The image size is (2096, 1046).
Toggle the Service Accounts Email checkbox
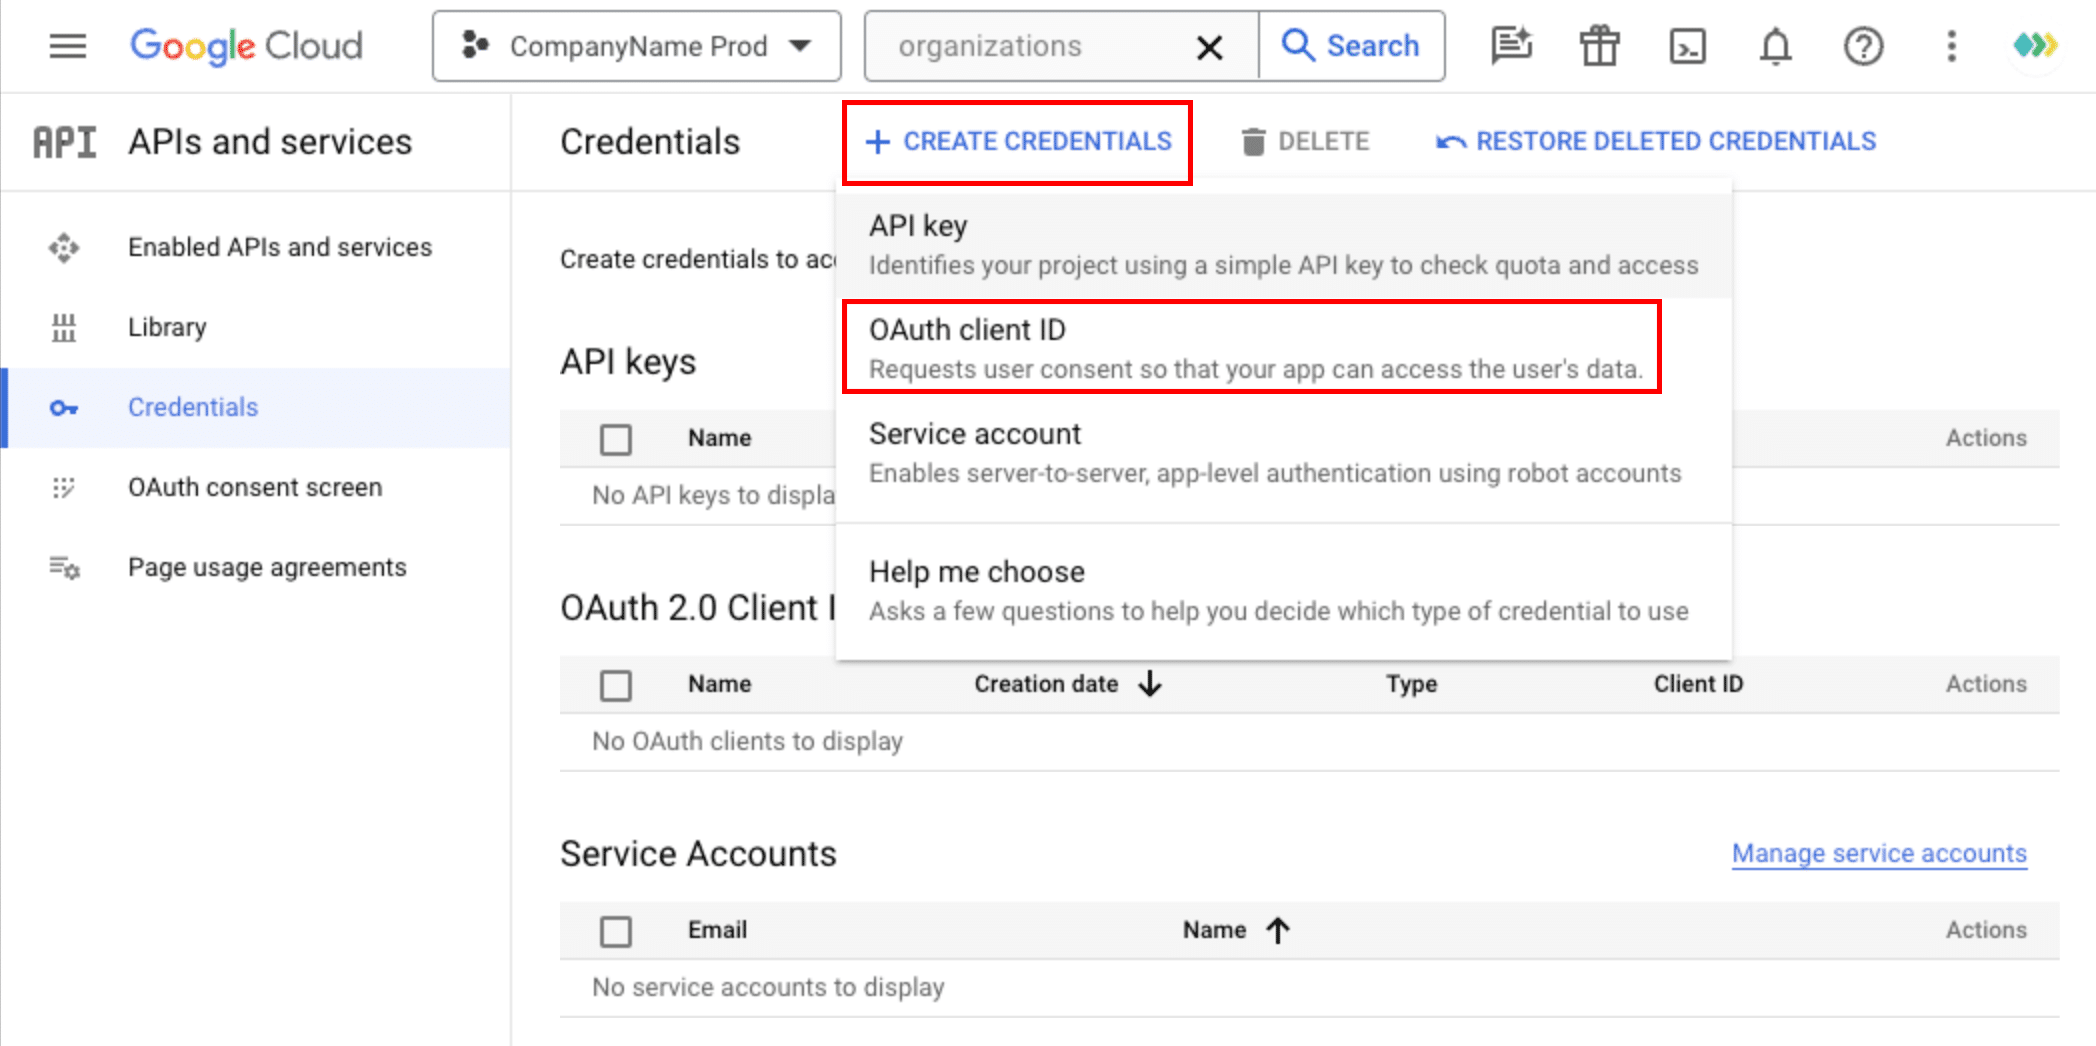616,931
